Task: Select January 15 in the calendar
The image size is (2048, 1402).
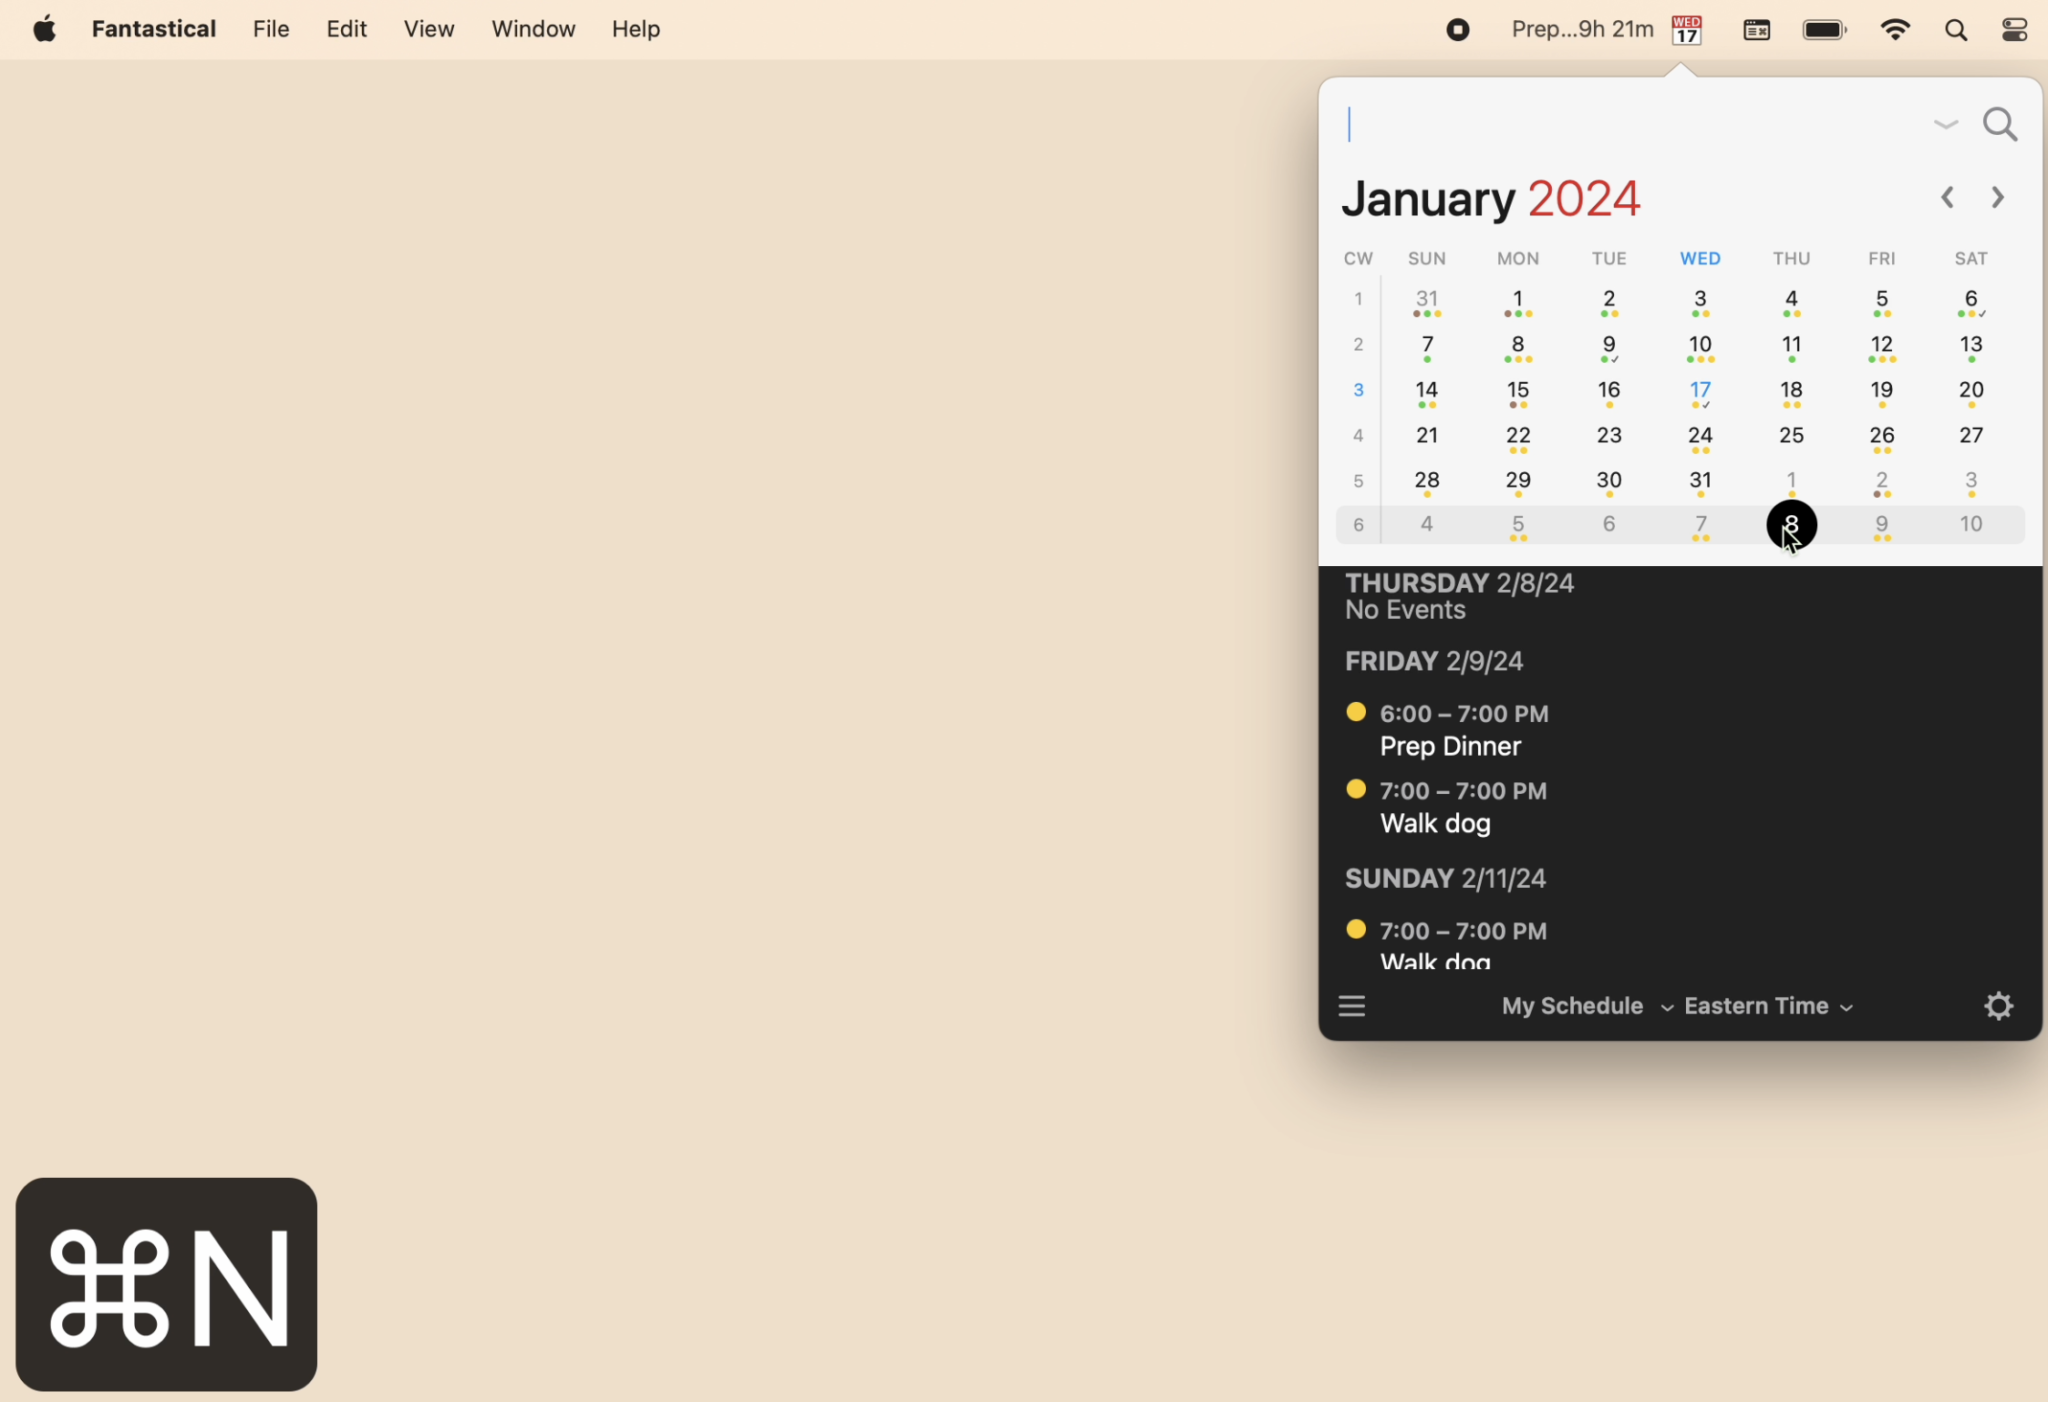Action: (x=1518, y=391)
